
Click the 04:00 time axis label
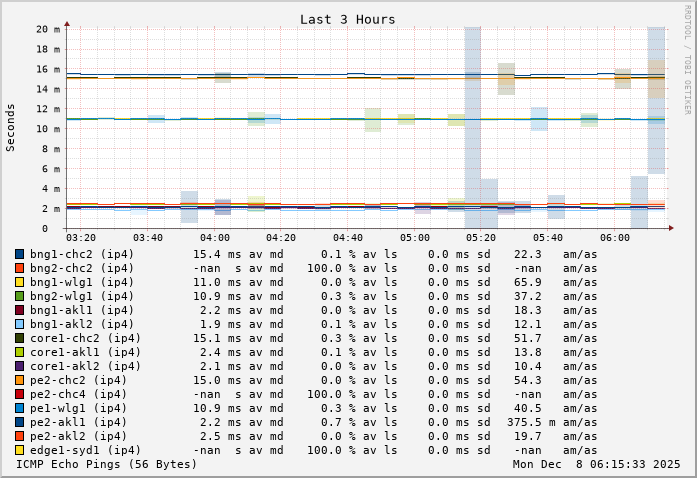coord(215,237)
